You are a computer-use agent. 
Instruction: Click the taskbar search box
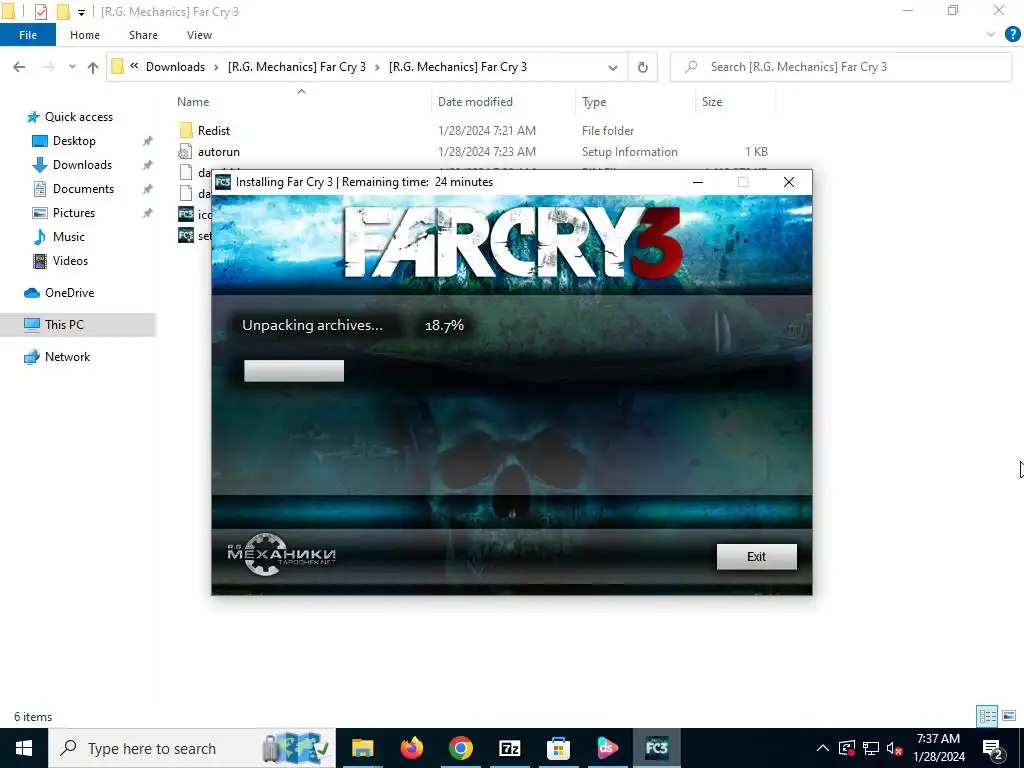click(192, 748)
